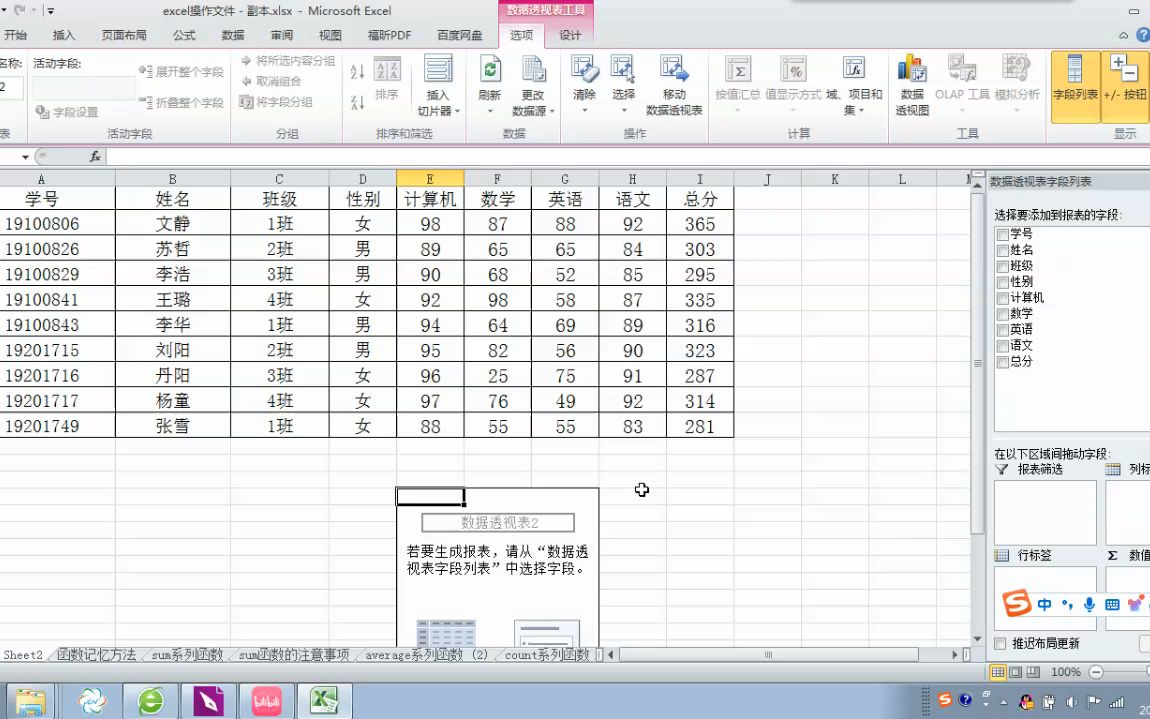Click the 函数记忆方法 sheet tab
The image size is (1150, 719).
pyautogui.click(x=96, y=654)
